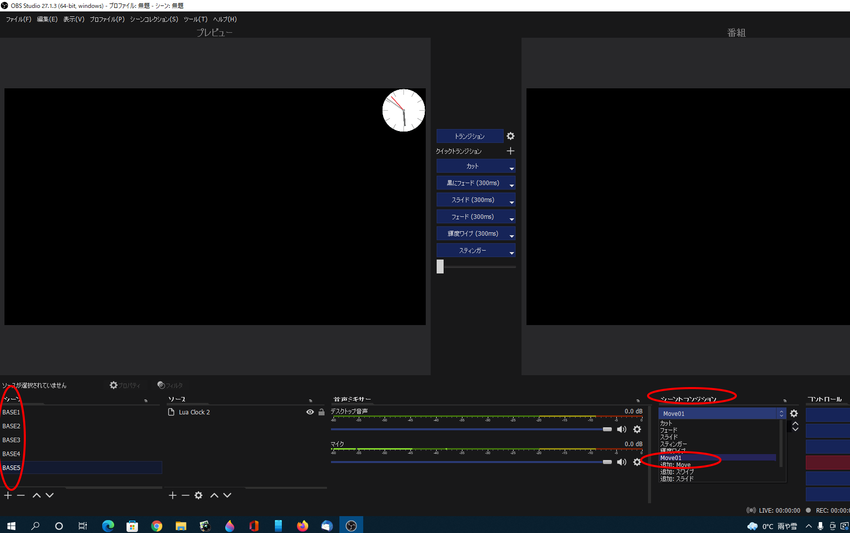Screen dimensions: 850x533
Task: Pop out the ソース dock with its float icon
Action: point(311,400)
